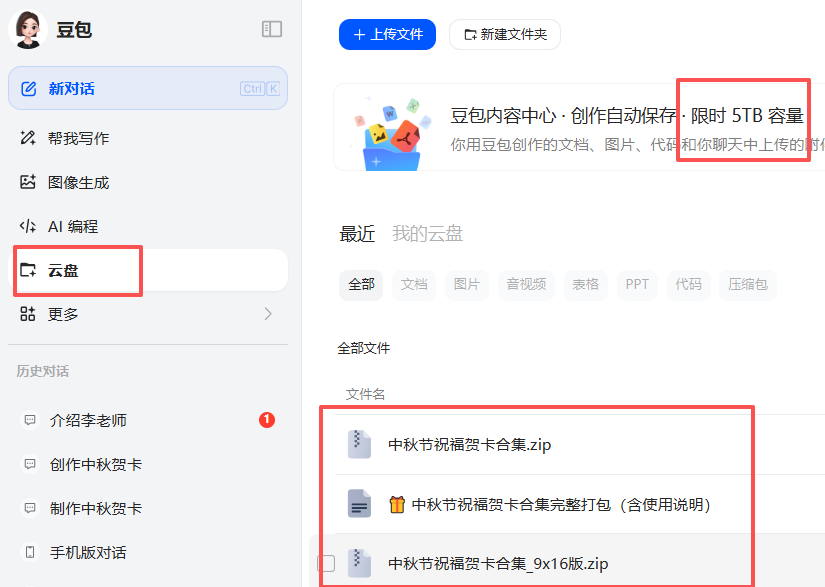
Task: Collapse the sidebar with panel toggle icon
Action: tap(272, 29)
